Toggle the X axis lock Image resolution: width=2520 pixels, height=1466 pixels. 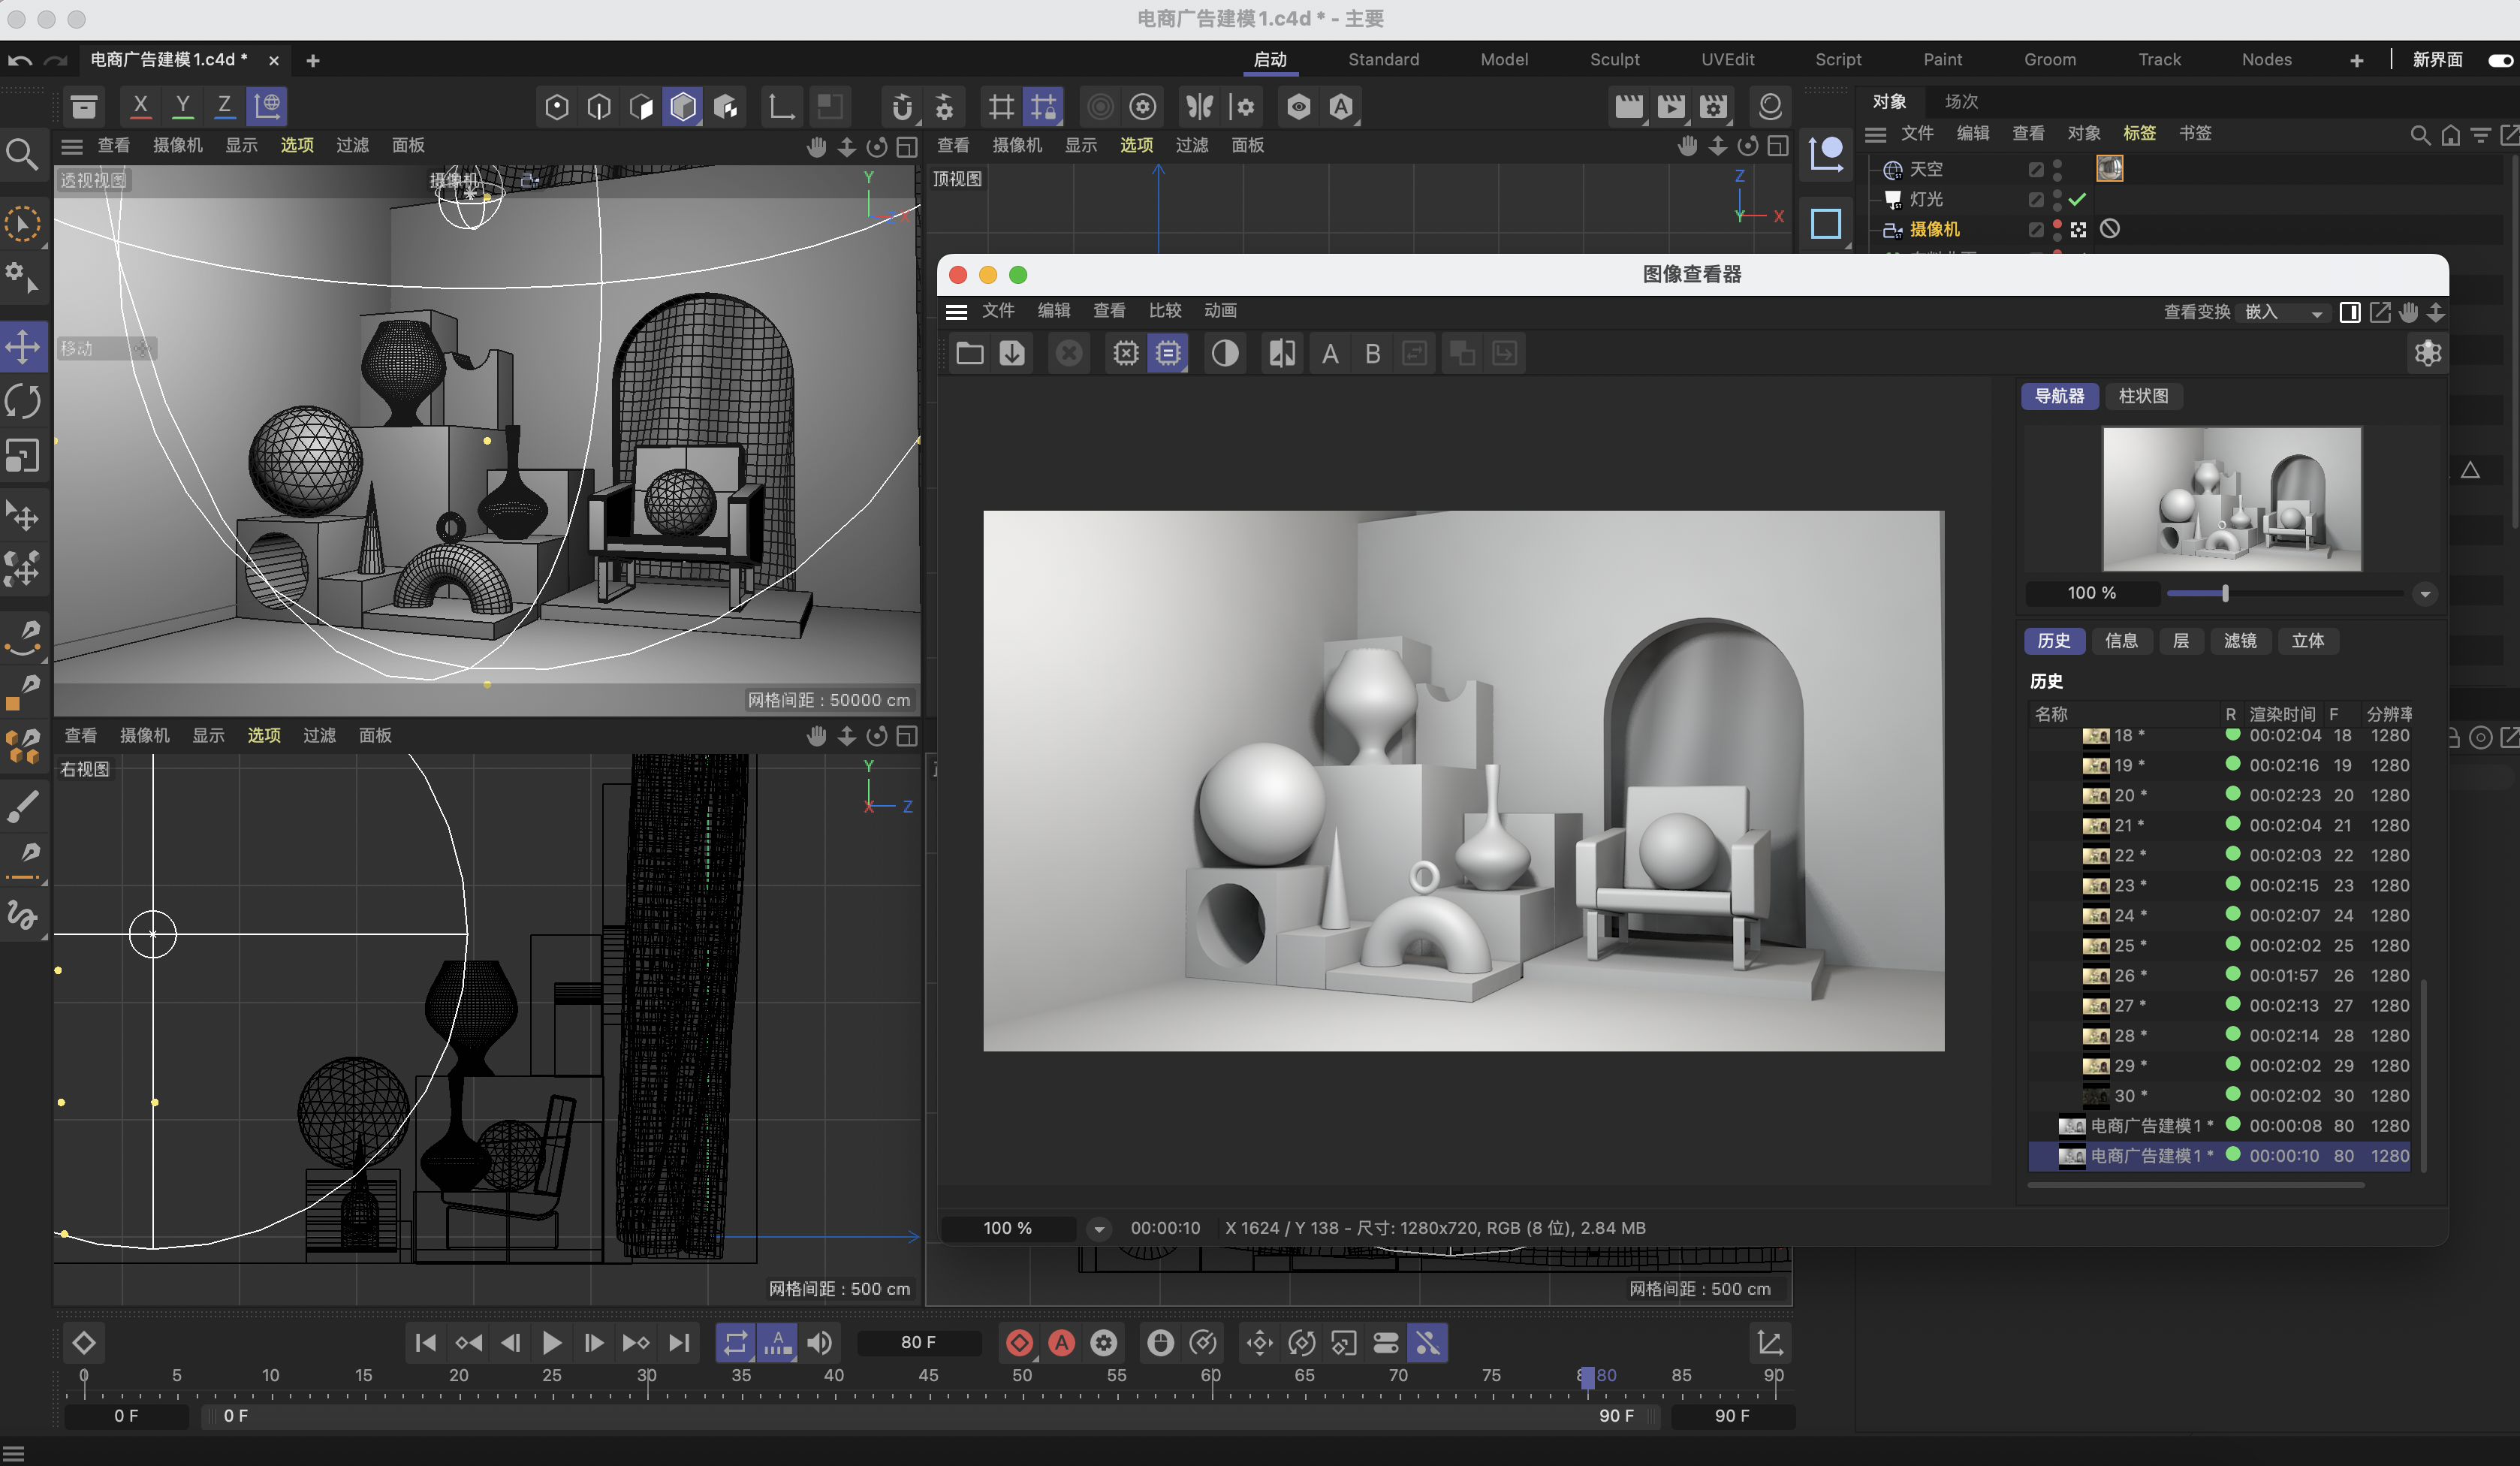pos(140,105)
